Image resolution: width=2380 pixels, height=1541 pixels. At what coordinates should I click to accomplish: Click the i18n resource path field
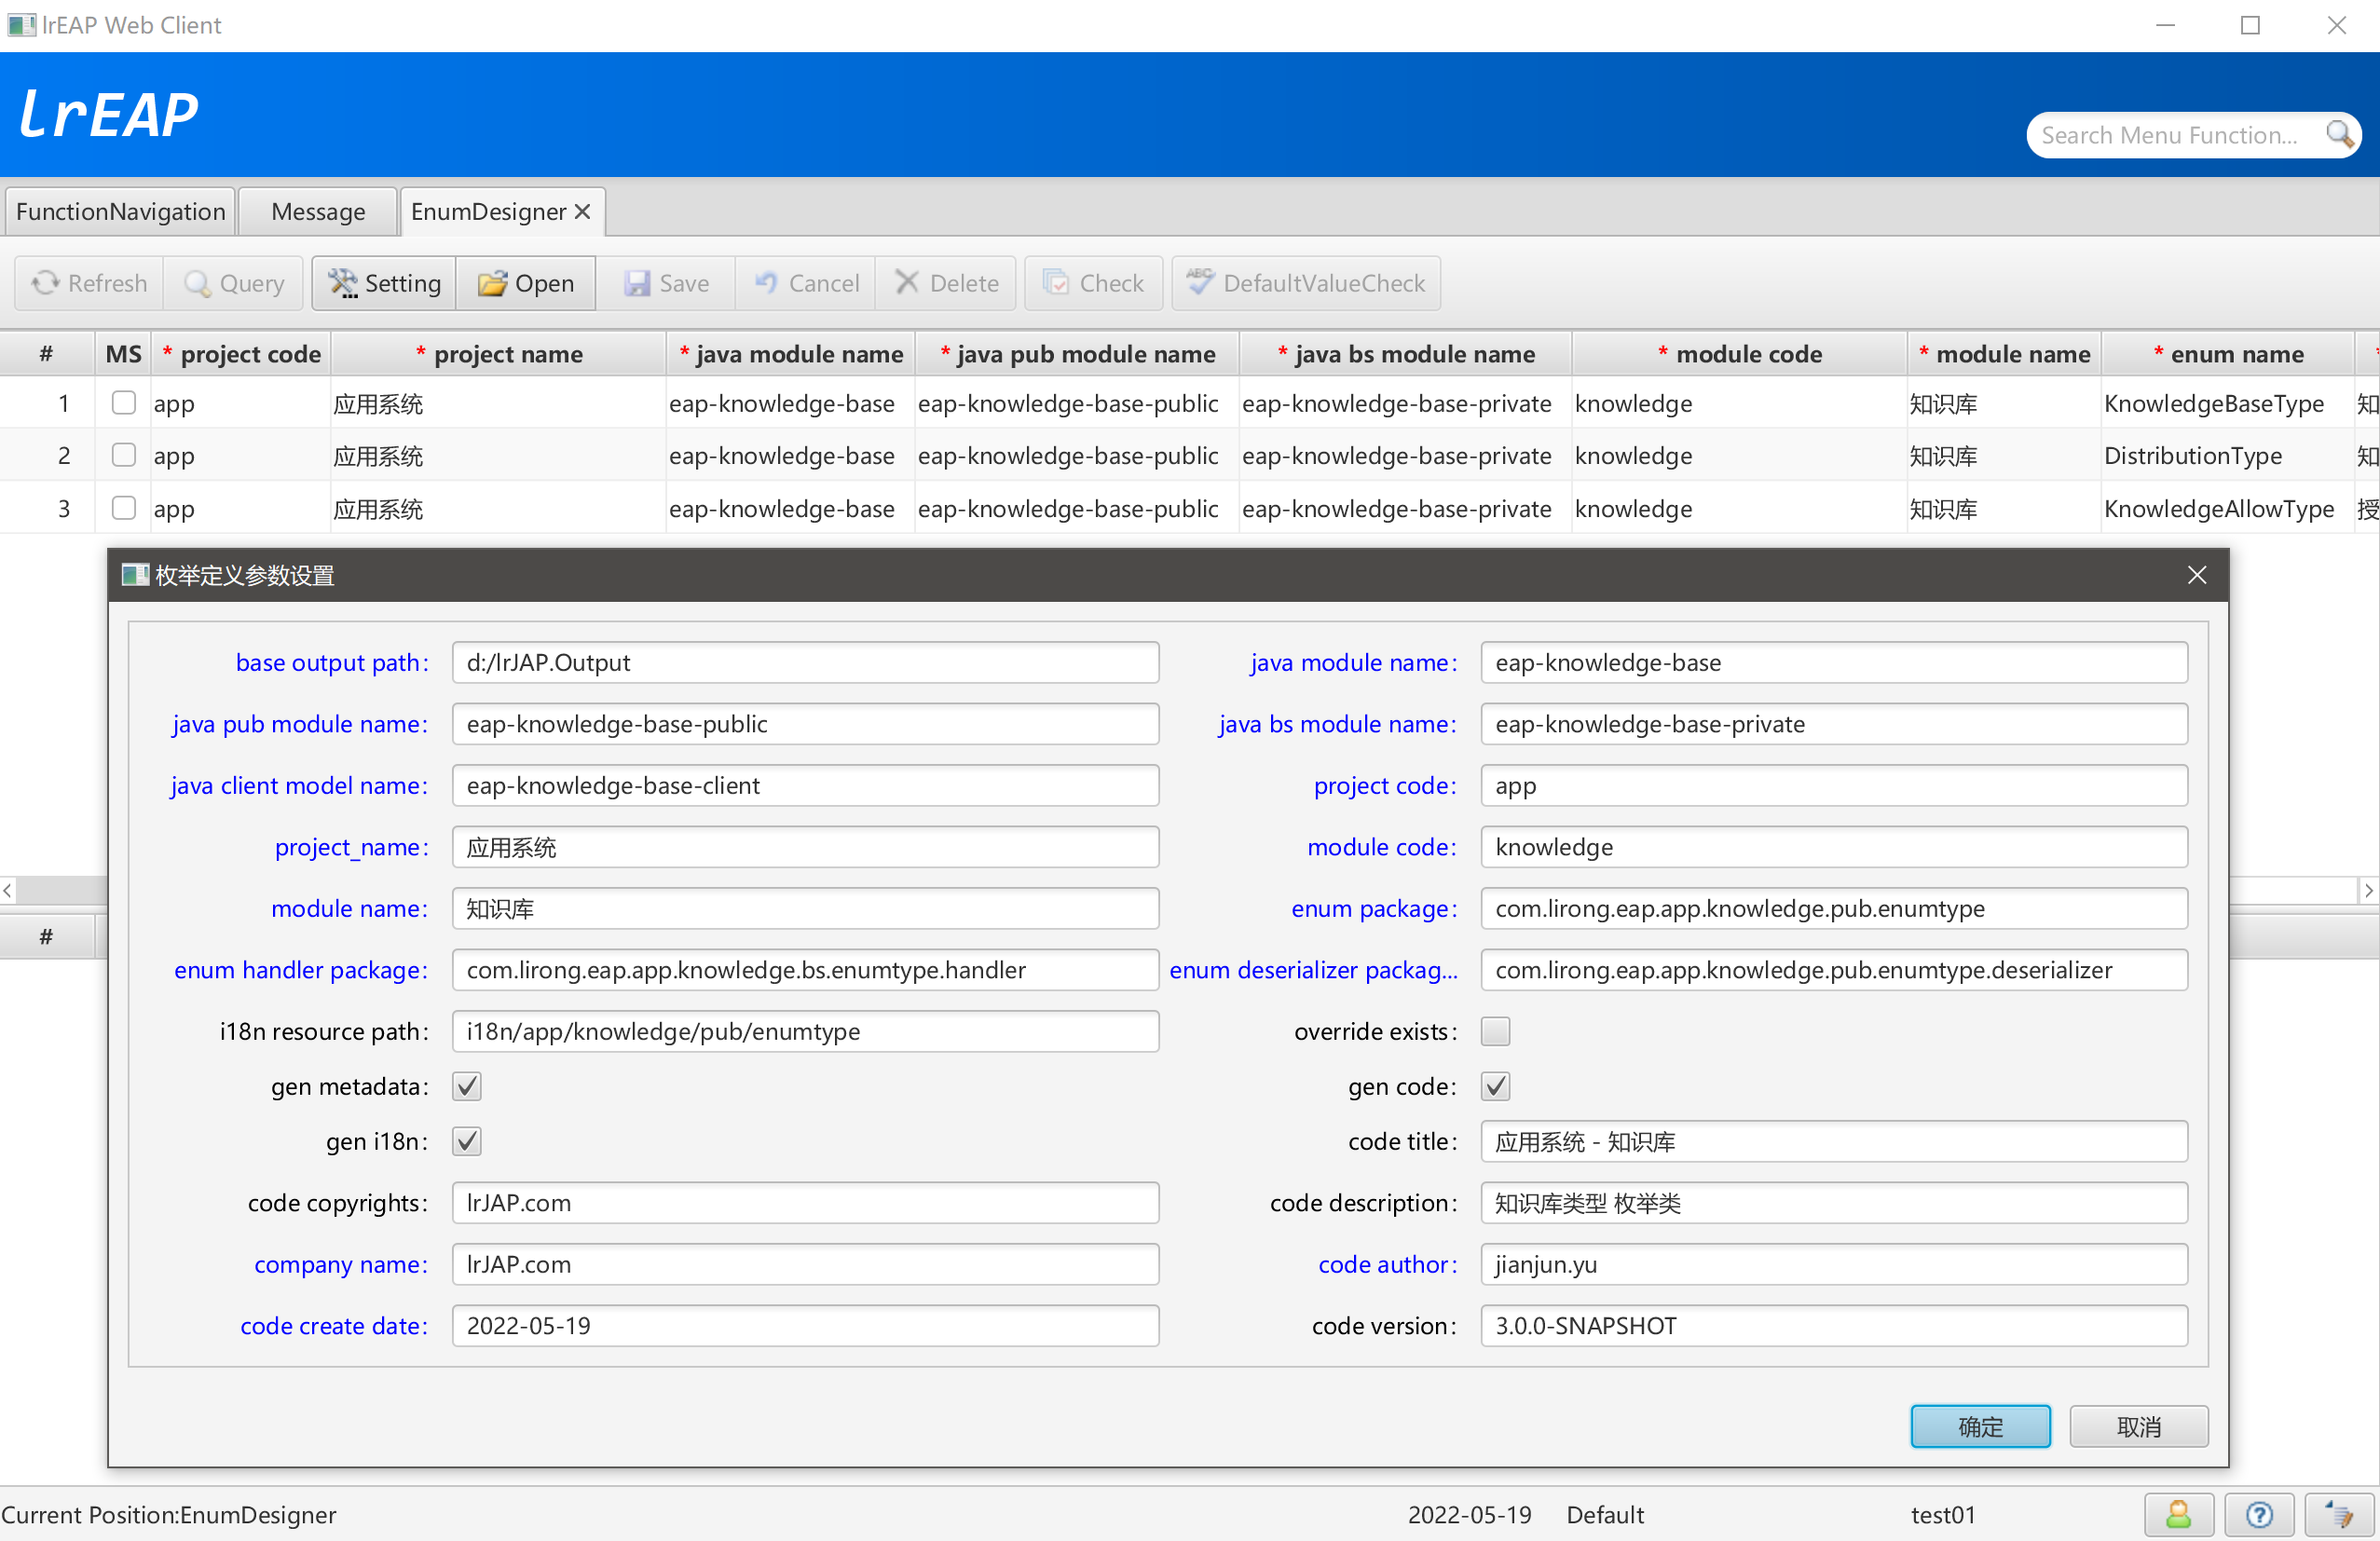(805, 1031)
